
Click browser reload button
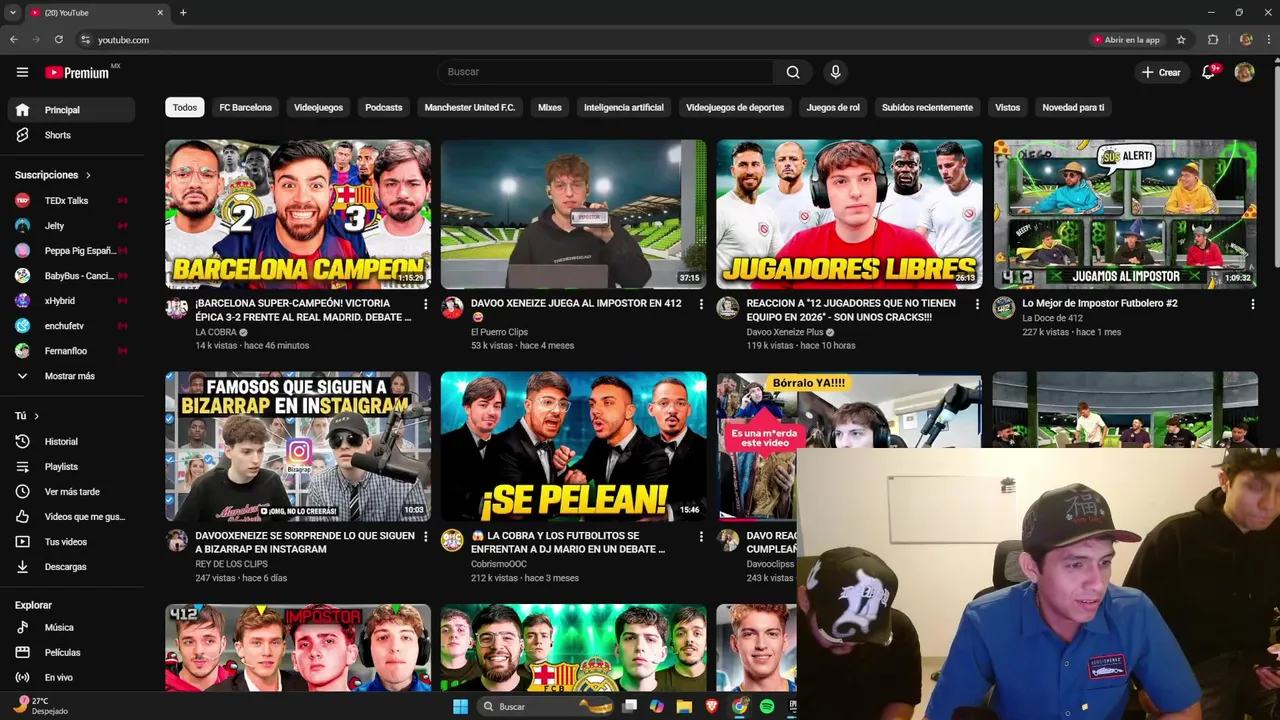(x=59, y=40)
